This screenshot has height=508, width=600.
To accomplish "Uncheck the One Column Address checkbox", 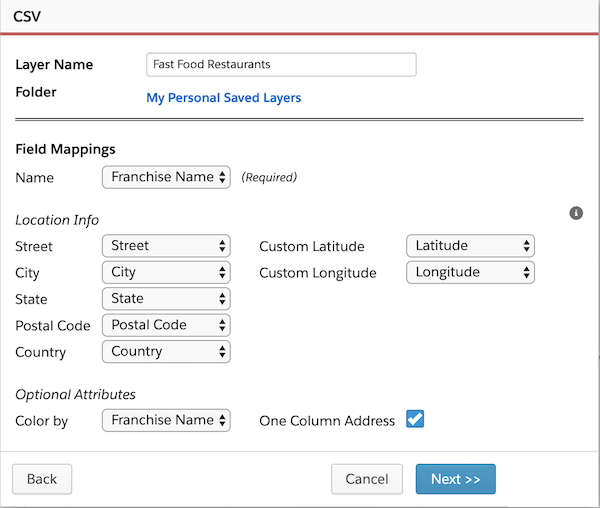I will tap(415, 419).
